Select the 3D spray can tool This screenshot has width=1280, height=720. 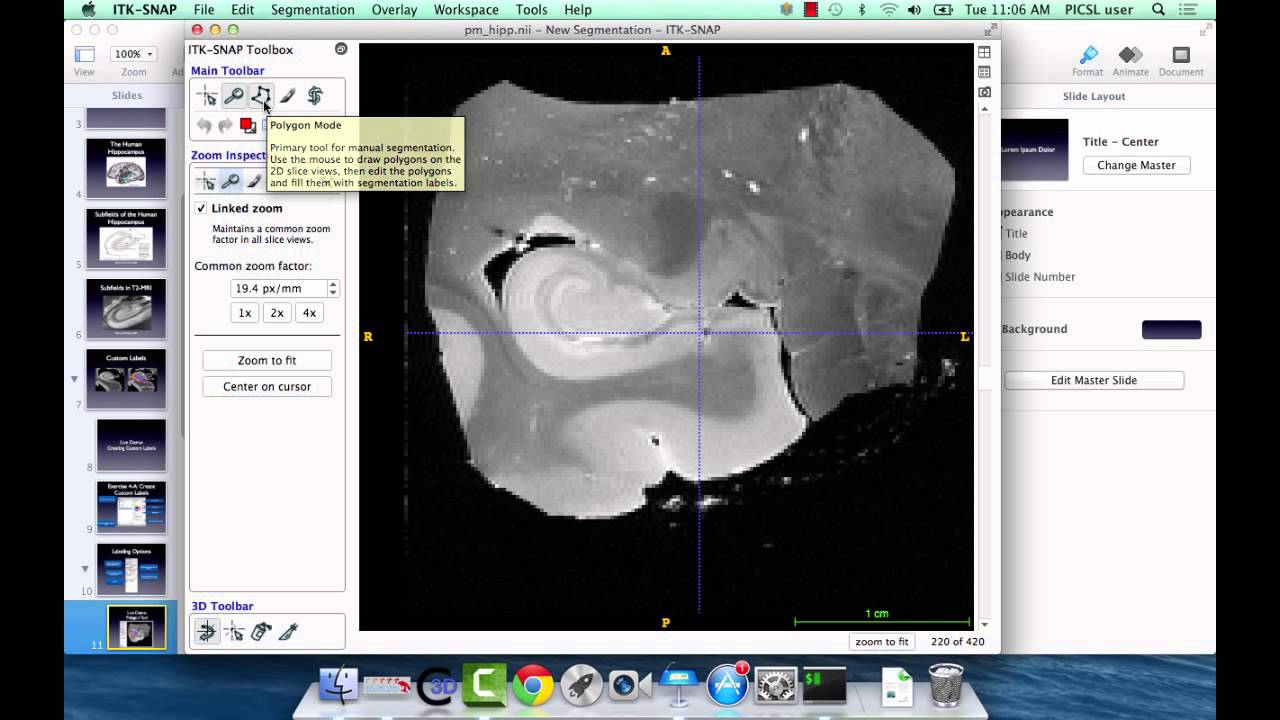click(x=261, y=631)
